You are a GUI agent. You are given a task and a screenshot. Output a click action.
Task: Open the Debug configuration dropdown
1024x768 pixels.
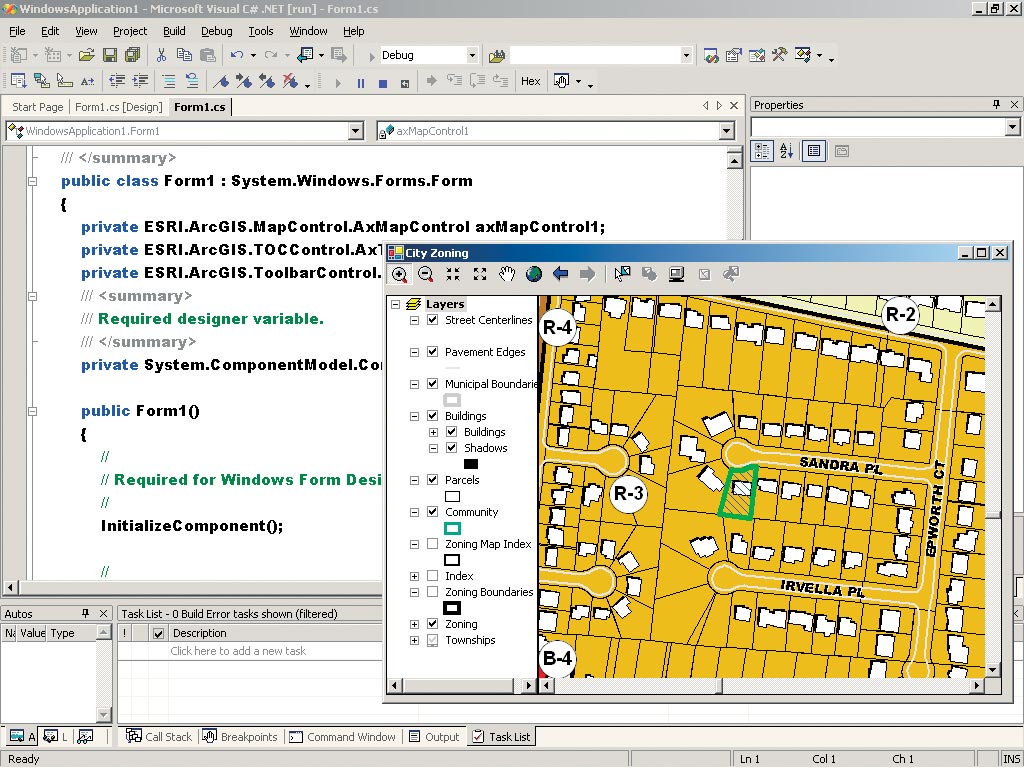(x=472, y=55)
